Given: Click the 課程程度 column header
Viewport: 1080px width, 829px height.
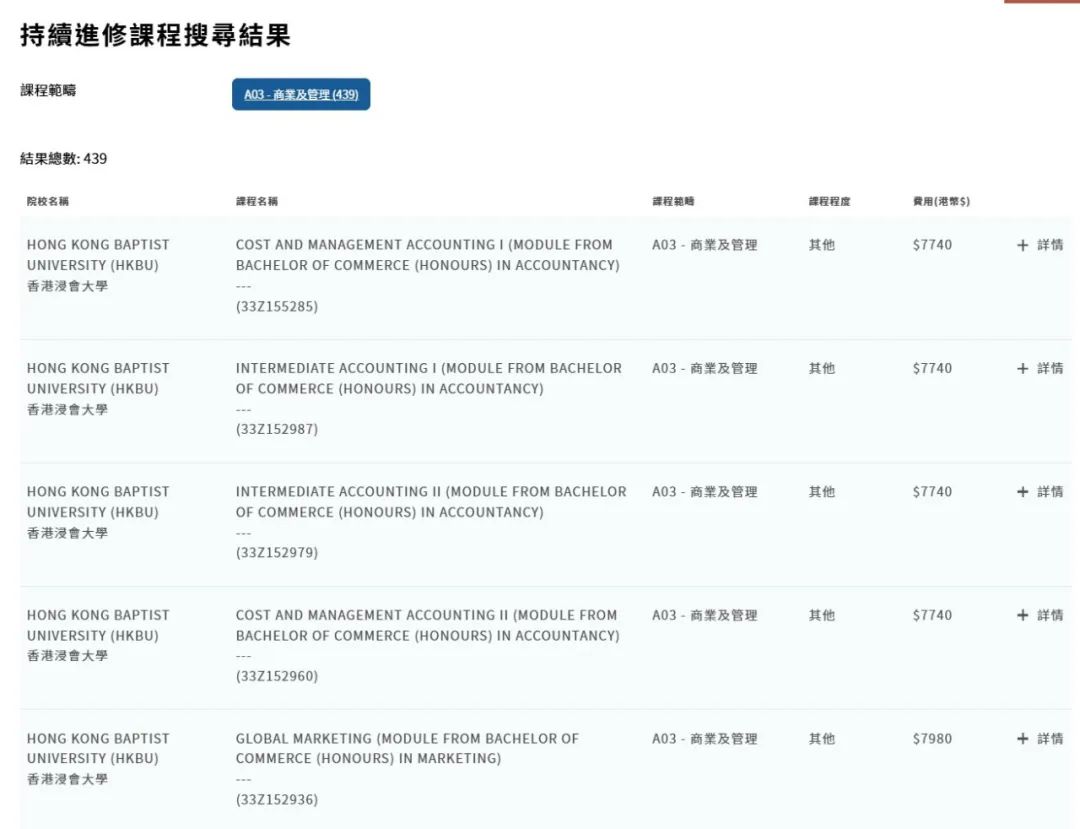Looking at the screenshot, I should click(x=829, y=201).
